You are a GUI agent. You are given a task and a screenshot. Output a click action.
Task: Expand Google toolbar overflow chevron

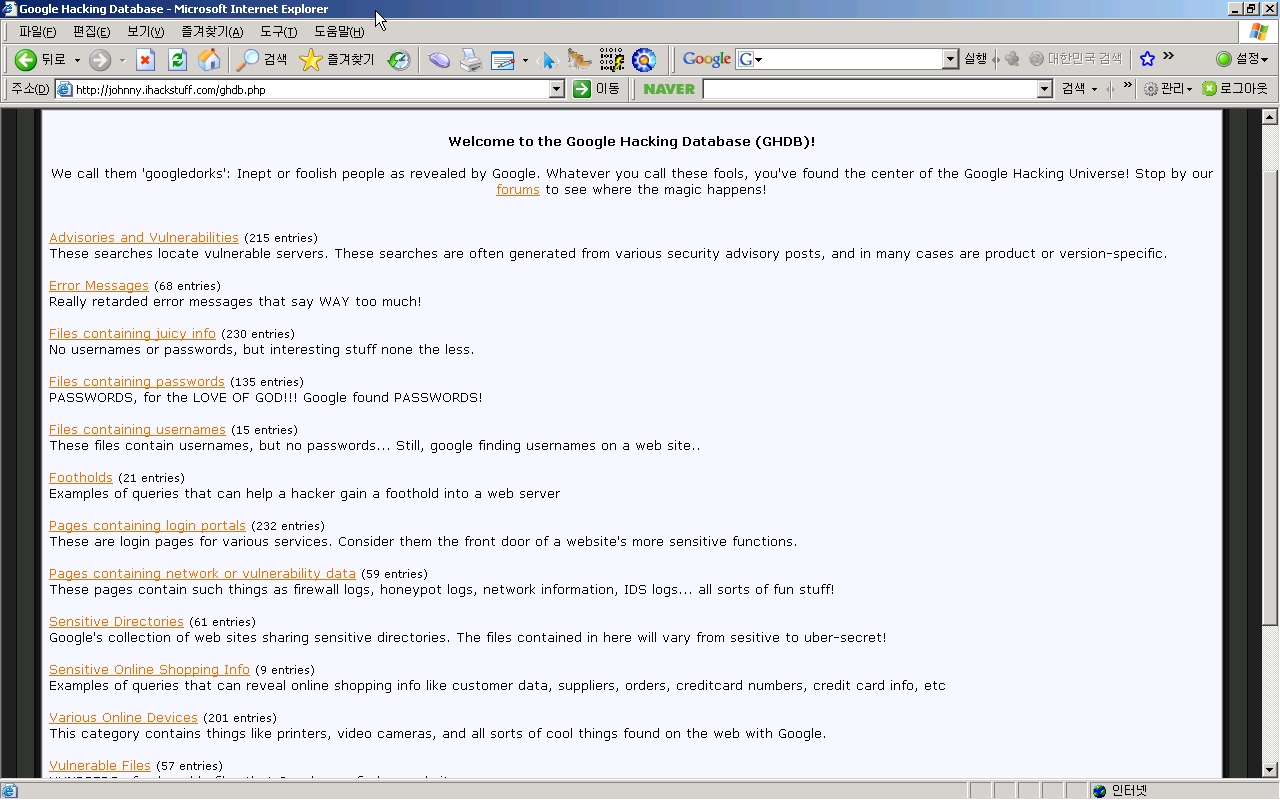pos(1168,57)
